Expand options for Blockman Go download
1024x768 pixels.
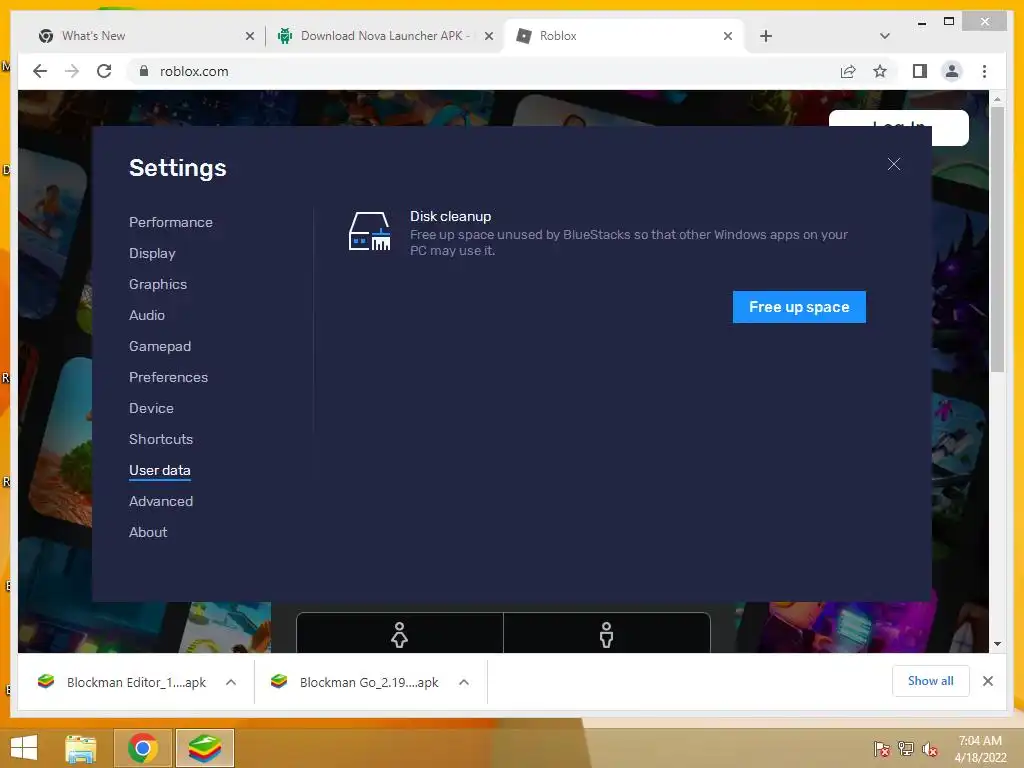click(464, 682)
